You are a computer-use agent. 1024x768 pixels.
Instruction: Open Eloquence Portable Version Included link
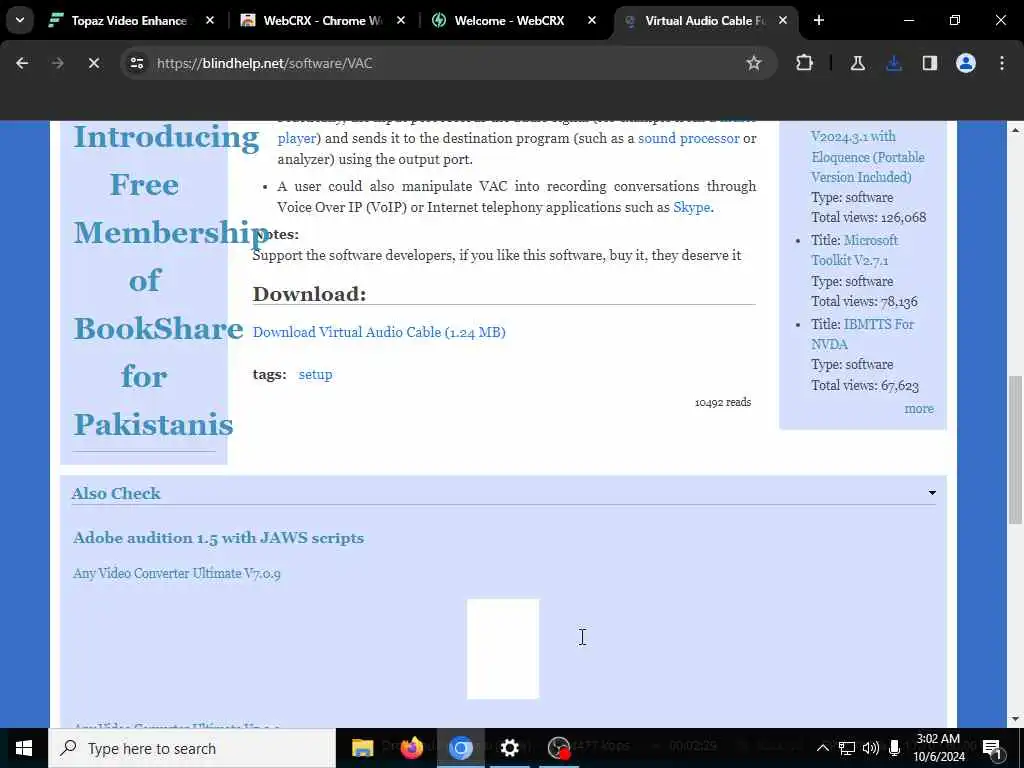[868, 157]
